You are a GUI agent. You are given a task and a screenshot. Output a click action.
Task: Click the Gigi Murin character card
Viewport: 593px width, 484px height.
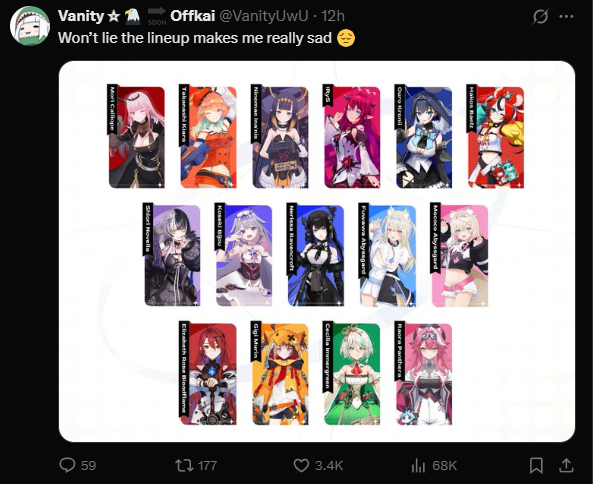point(279,373)
